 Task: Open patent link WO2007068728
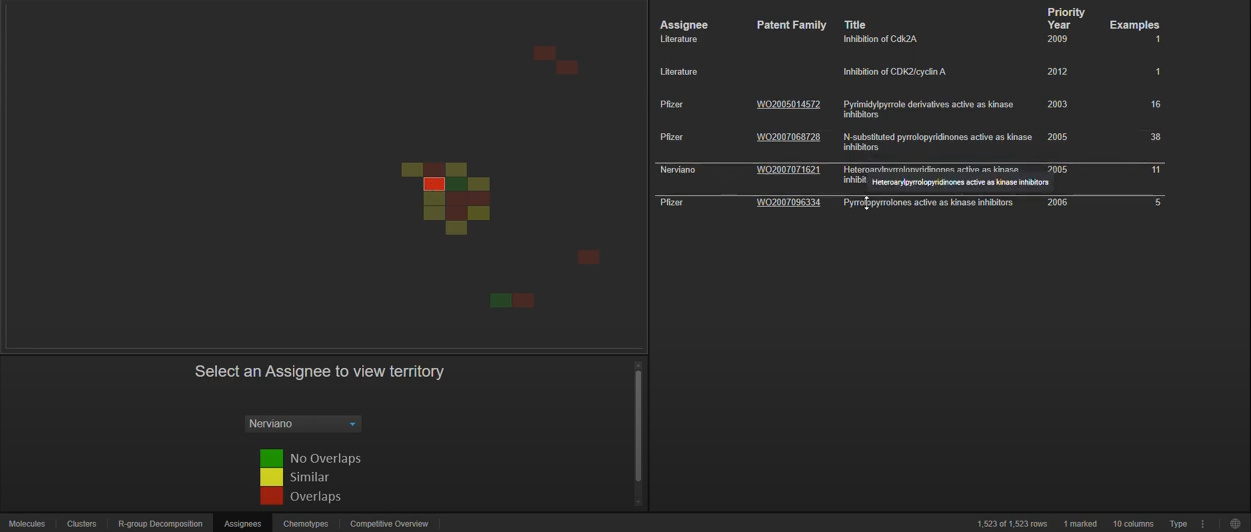[788, 137]
